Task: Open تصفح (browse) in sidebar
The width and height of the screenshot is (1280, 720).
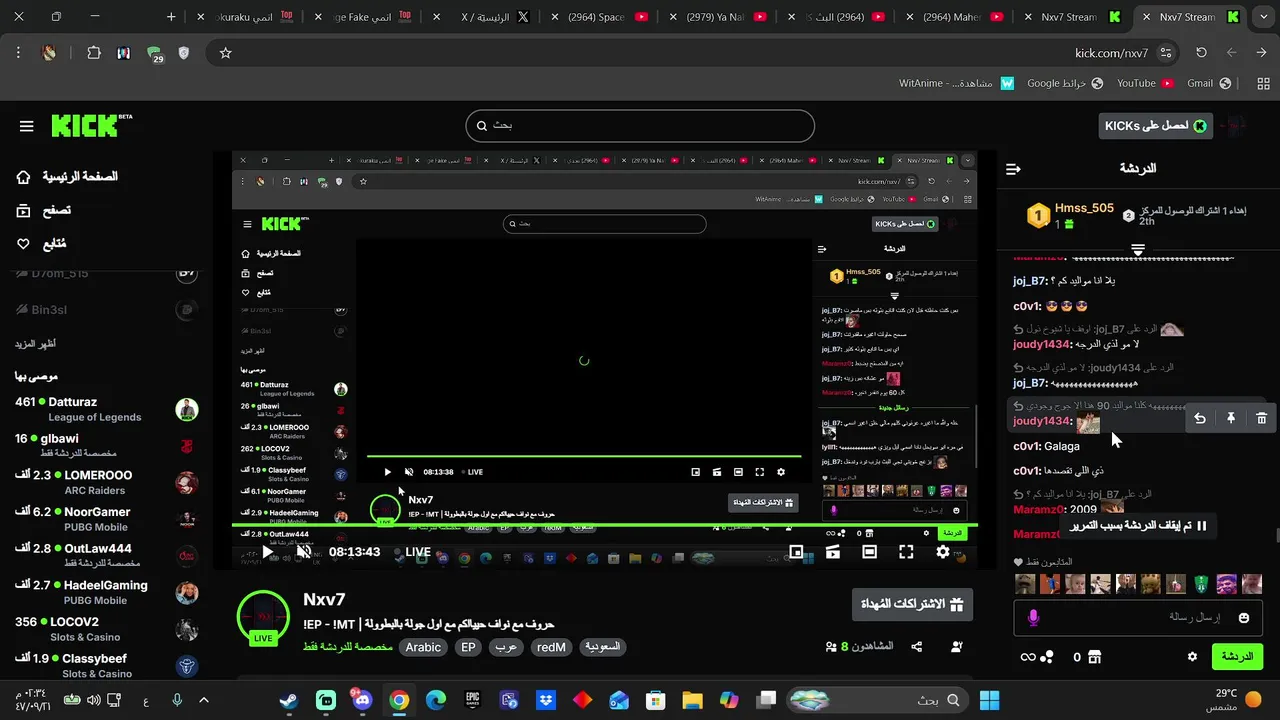Action: coord(44,210)
